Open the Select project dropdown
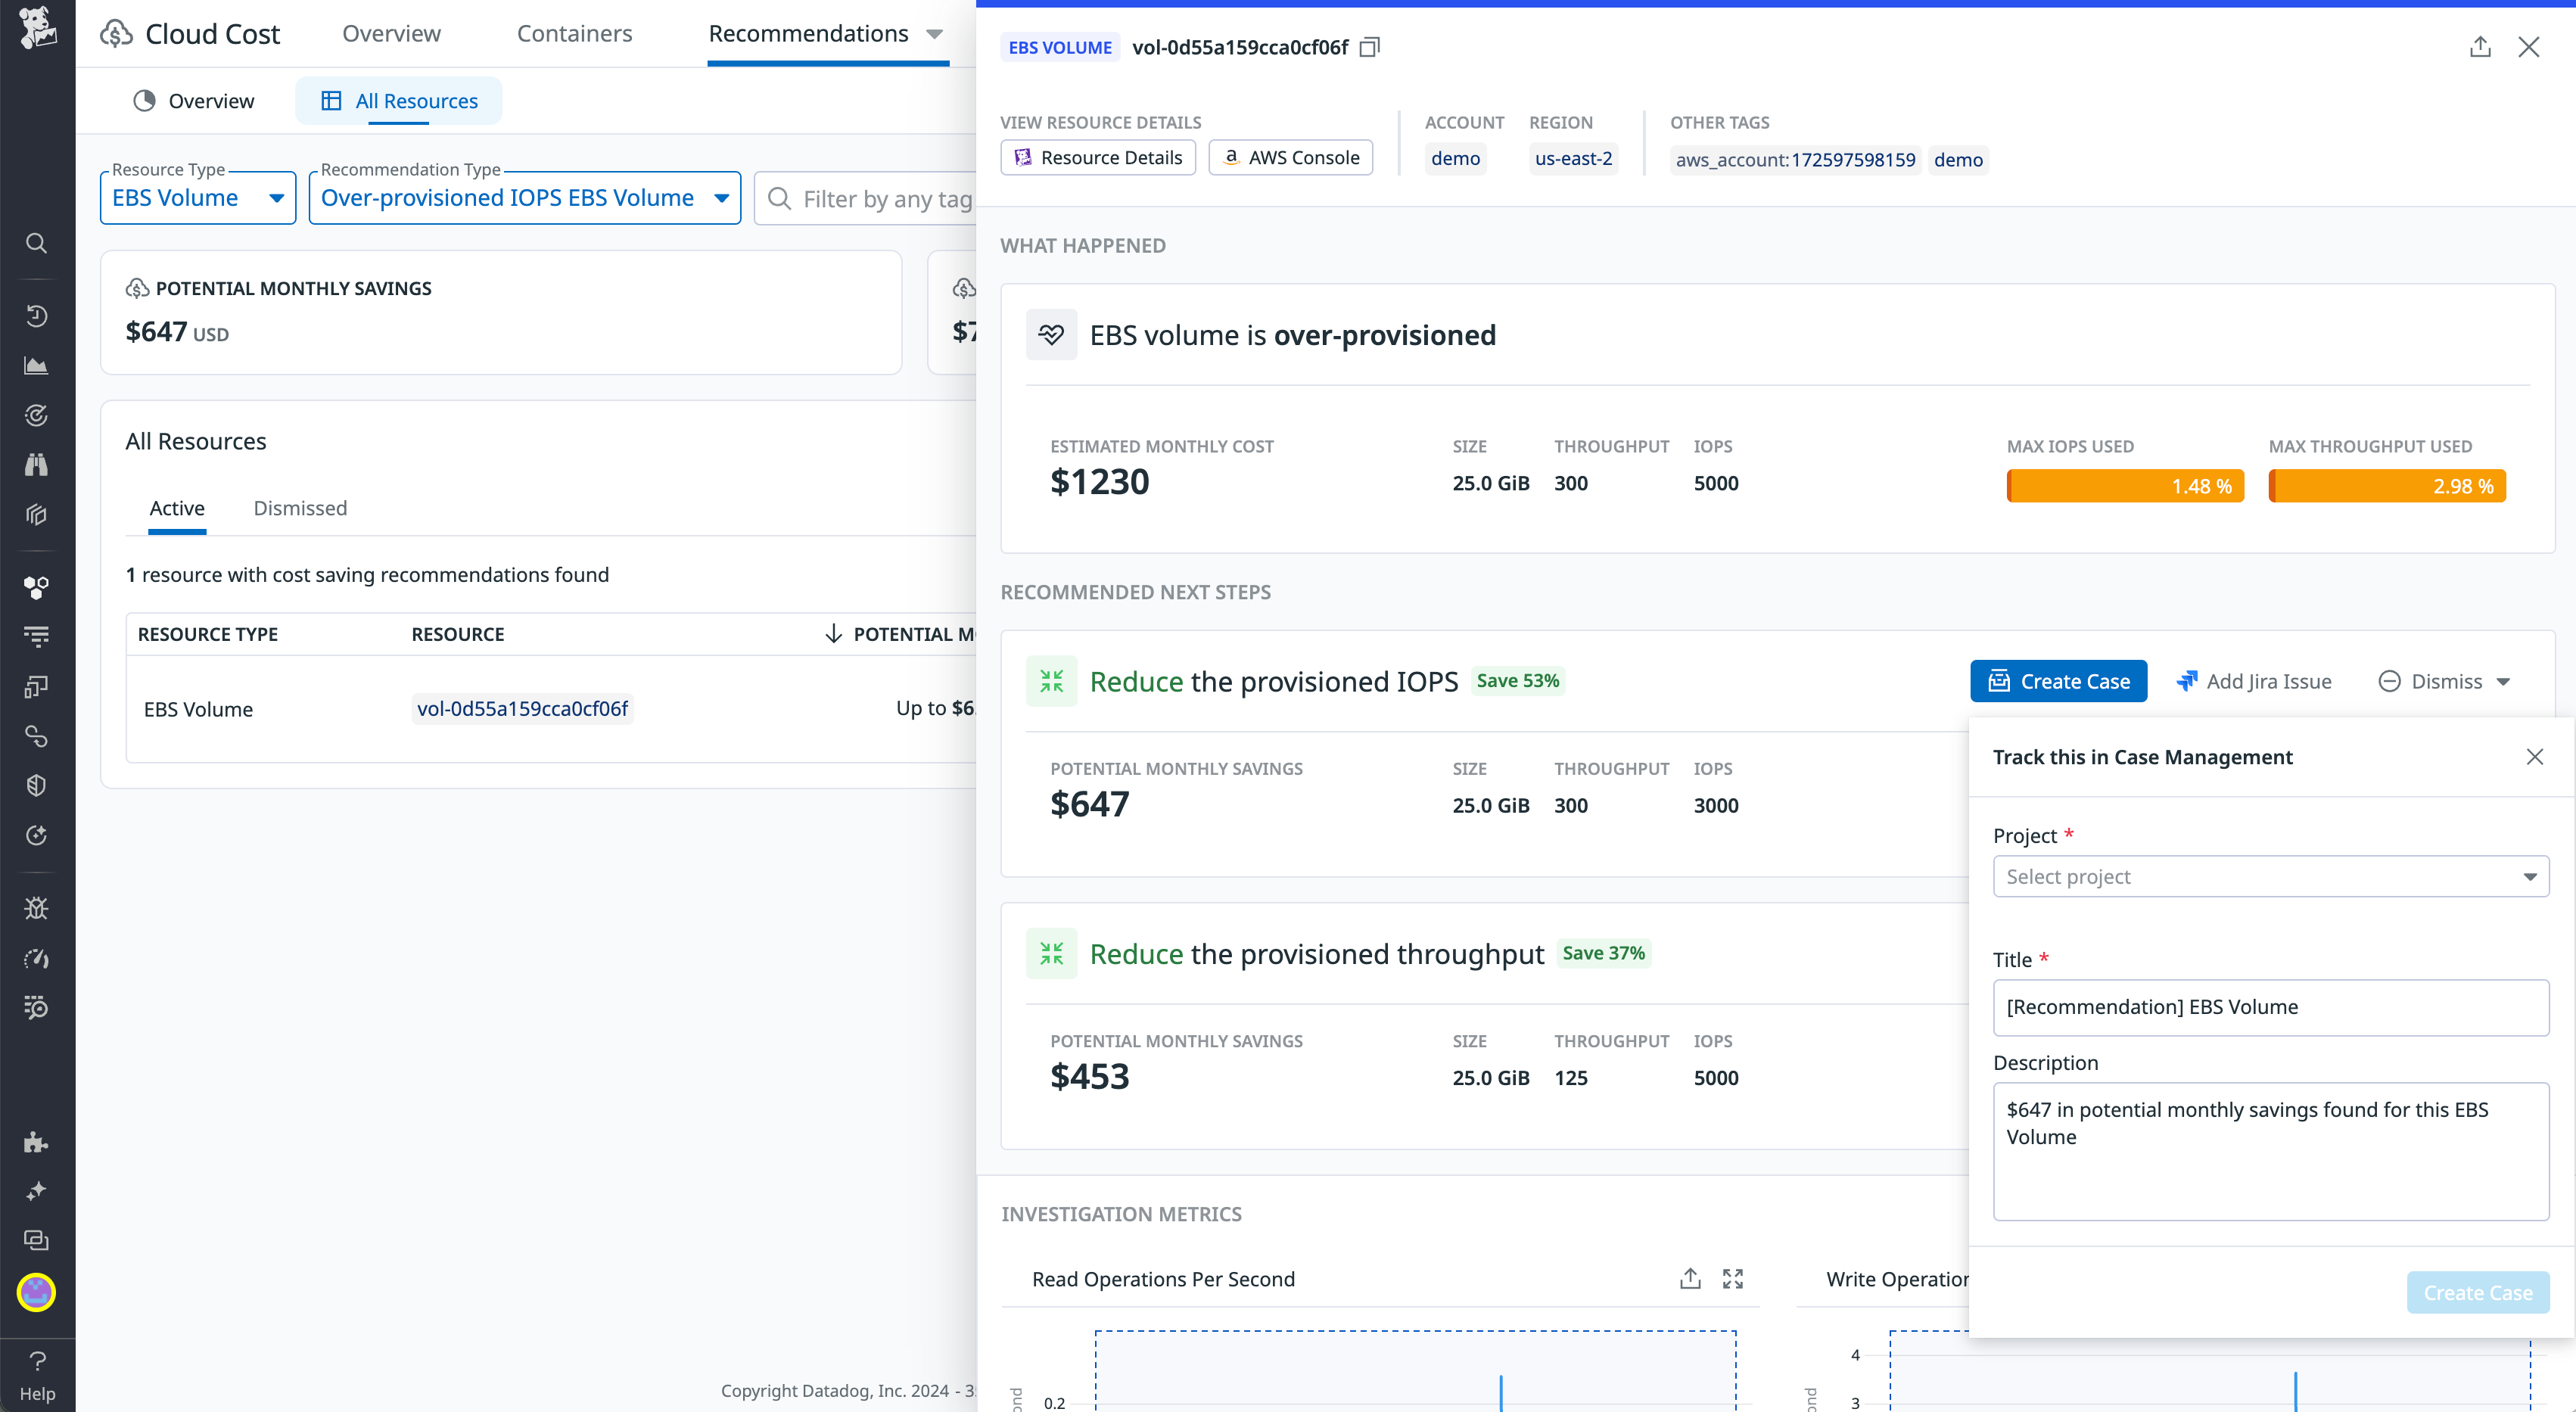This screenshot has height=1412, width=2576. [x=2270, y=876]
